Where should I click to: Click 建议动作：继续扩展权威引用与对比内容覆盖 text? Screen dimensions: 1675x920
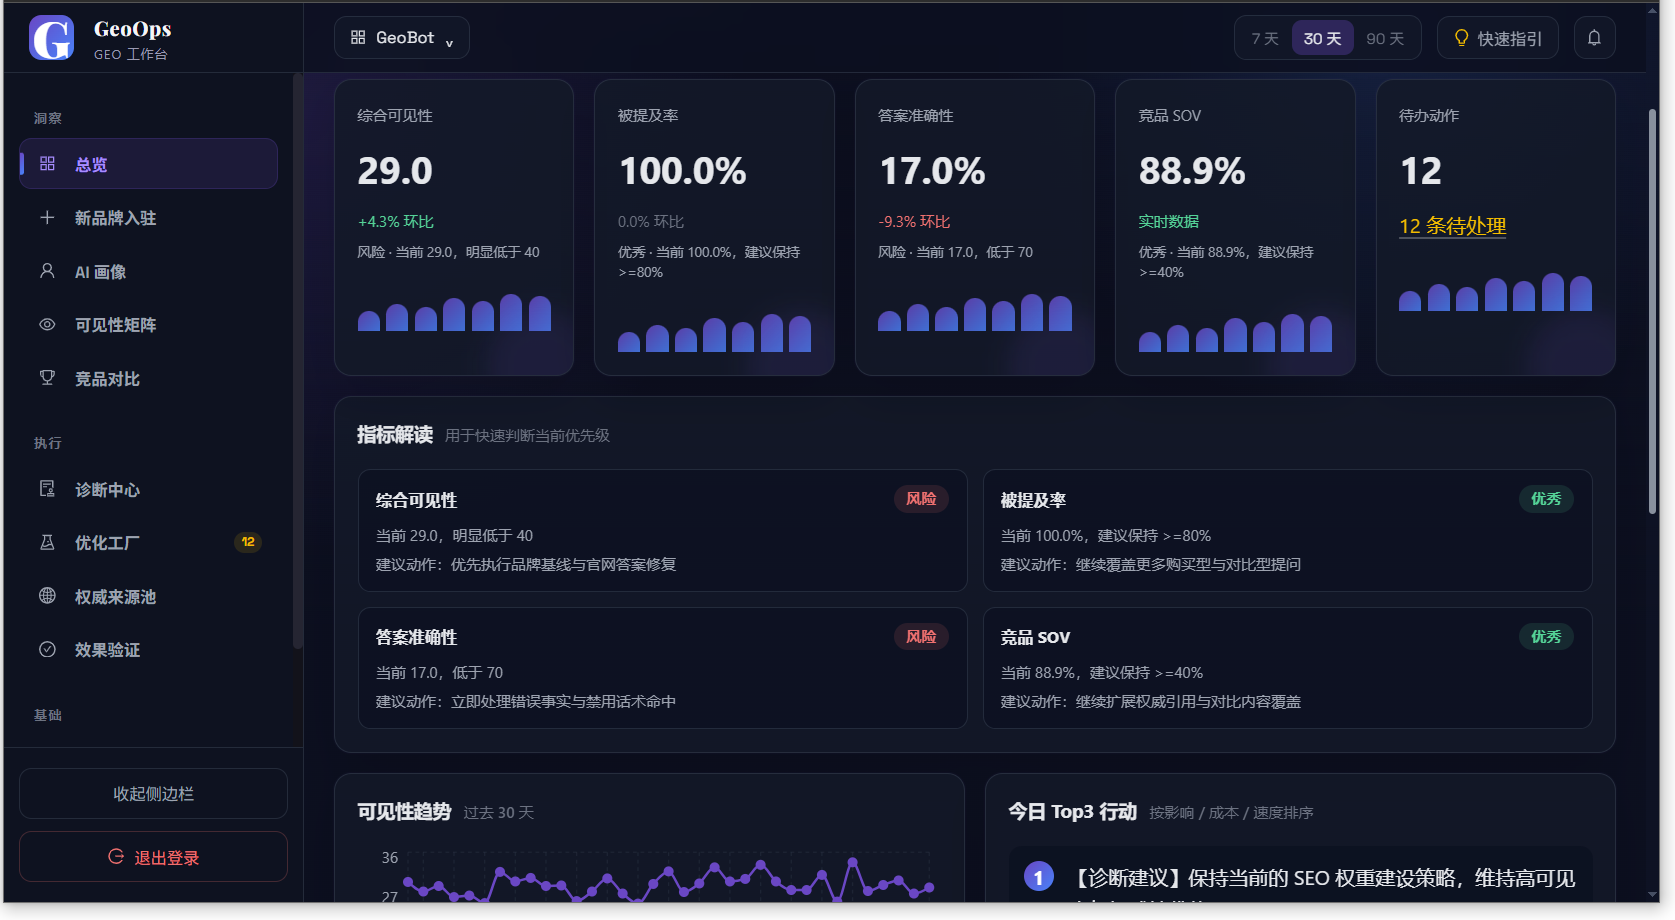pyautogui.click(x=1151, y=702)
